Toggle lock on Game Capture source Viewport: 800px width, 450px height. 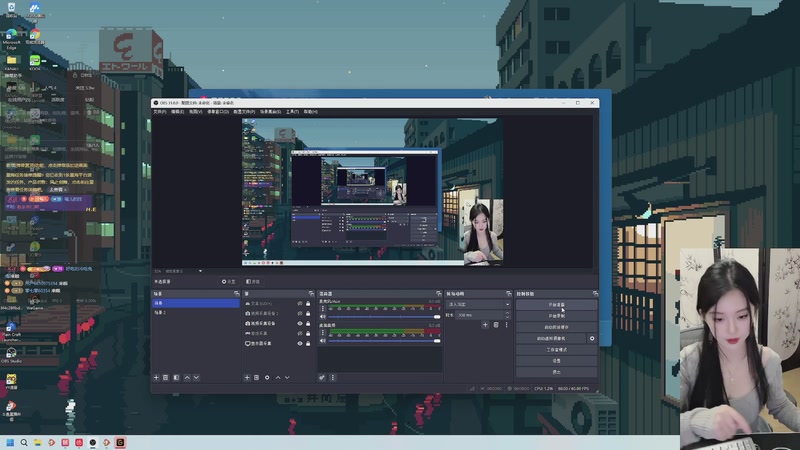(x=308, y=333)
